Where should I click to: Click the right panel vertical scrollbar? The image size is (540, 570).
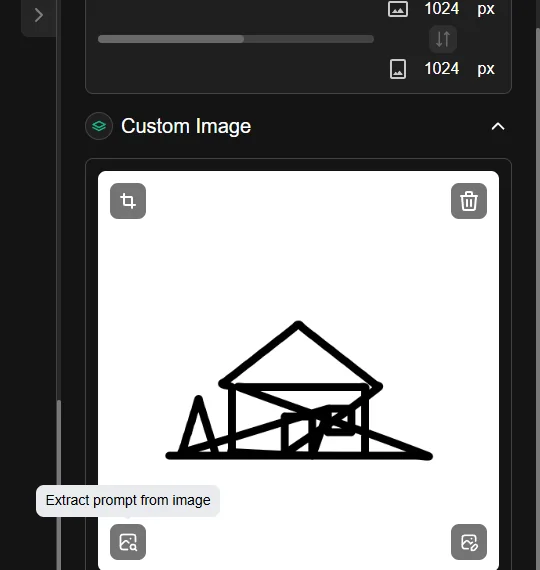[538, 298]
